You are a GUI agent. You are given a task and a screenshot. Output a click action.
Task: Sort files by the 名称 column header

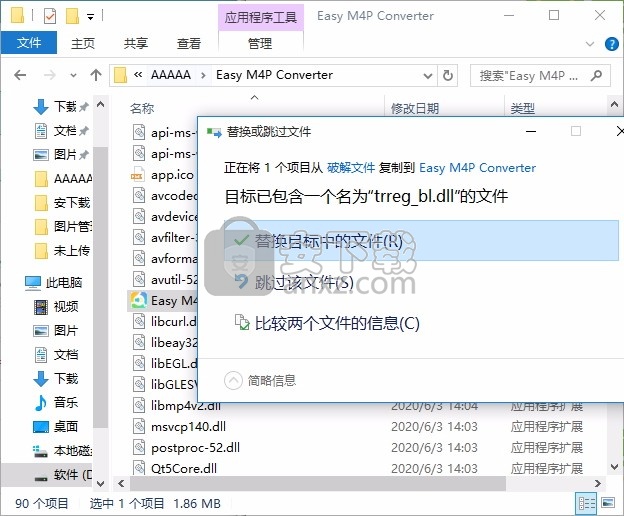142,108
